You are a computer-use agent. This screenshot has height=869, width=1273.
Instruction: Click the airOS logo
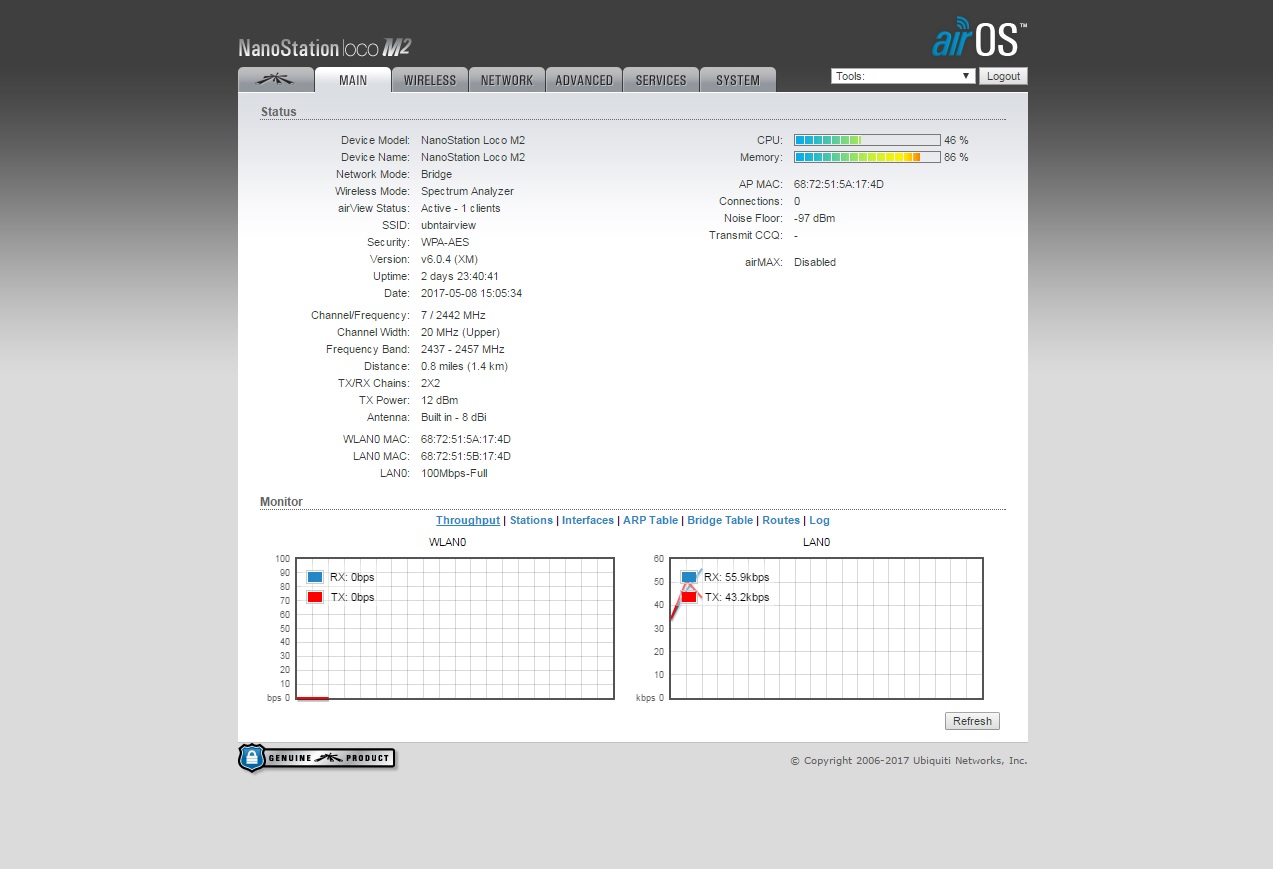point(978,39)
